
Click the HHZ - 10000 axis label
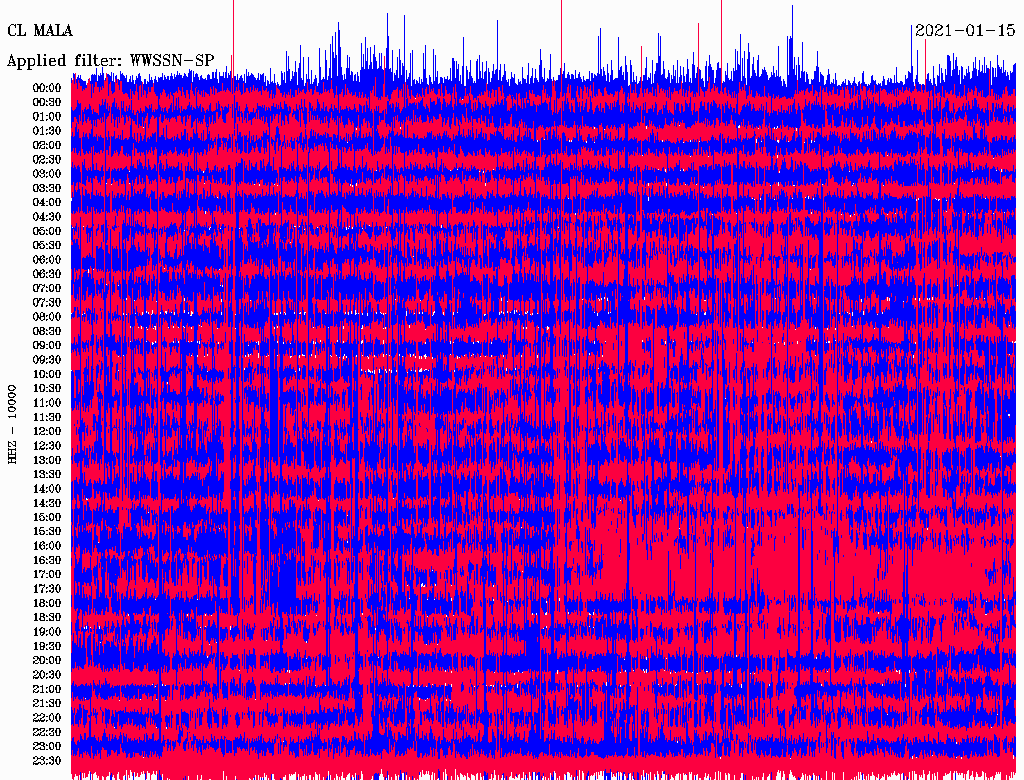[x=12, y=425]
